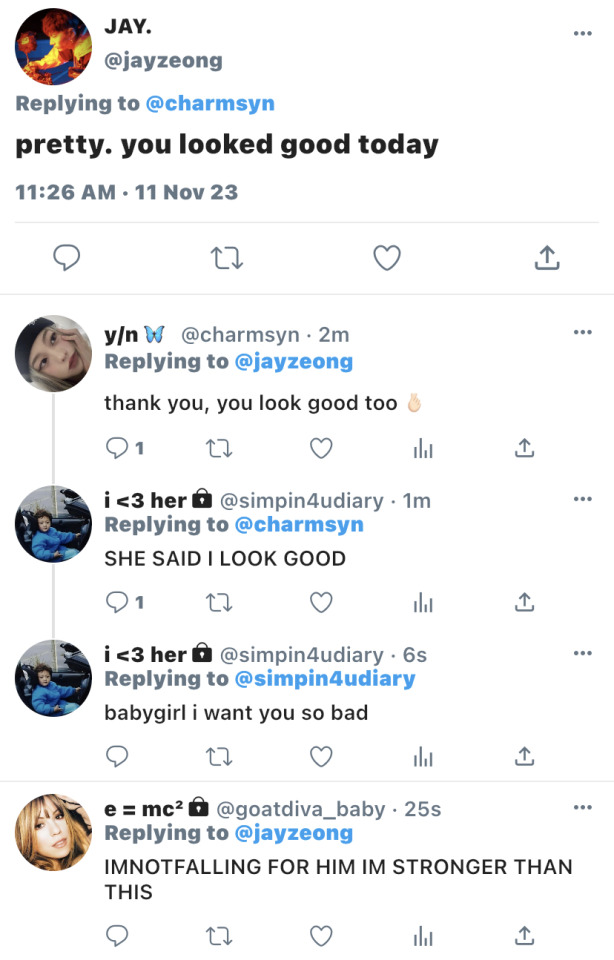Retweet goatdiva_baby's reply
This screenshot has width=614, height=960.
[217, 936]
